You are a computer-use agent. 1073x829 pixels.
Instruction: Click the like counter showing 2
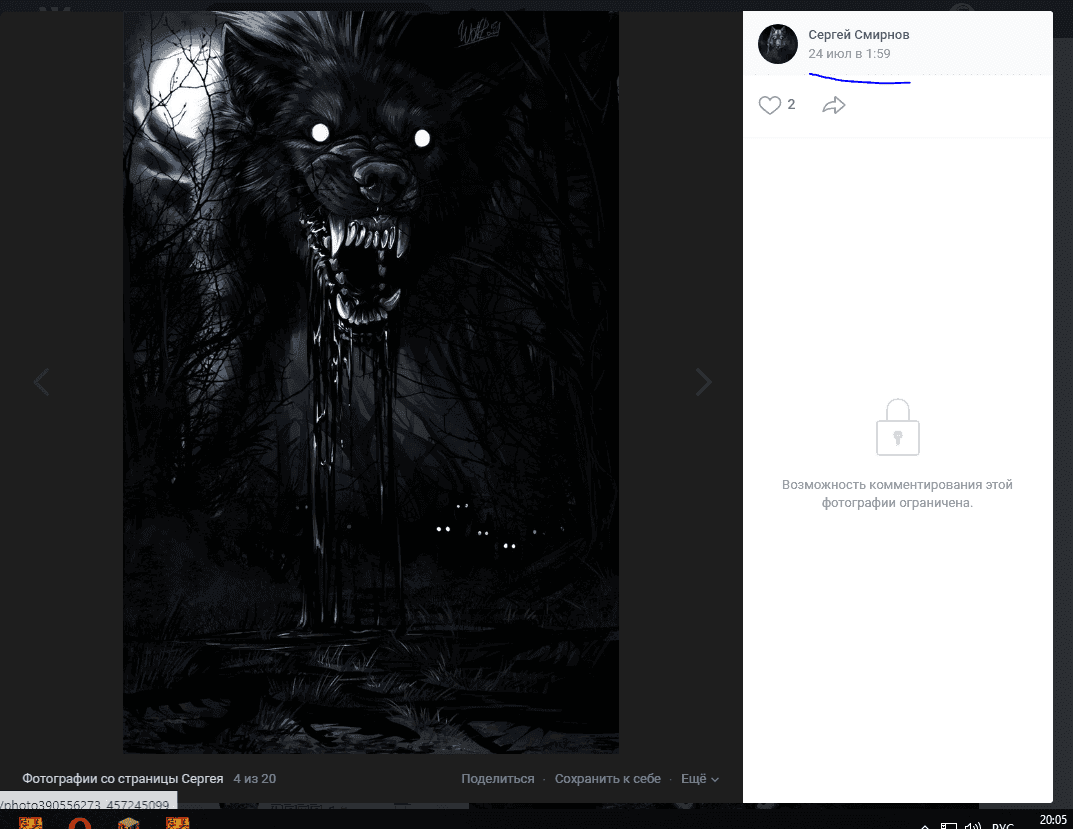point(791,104)
